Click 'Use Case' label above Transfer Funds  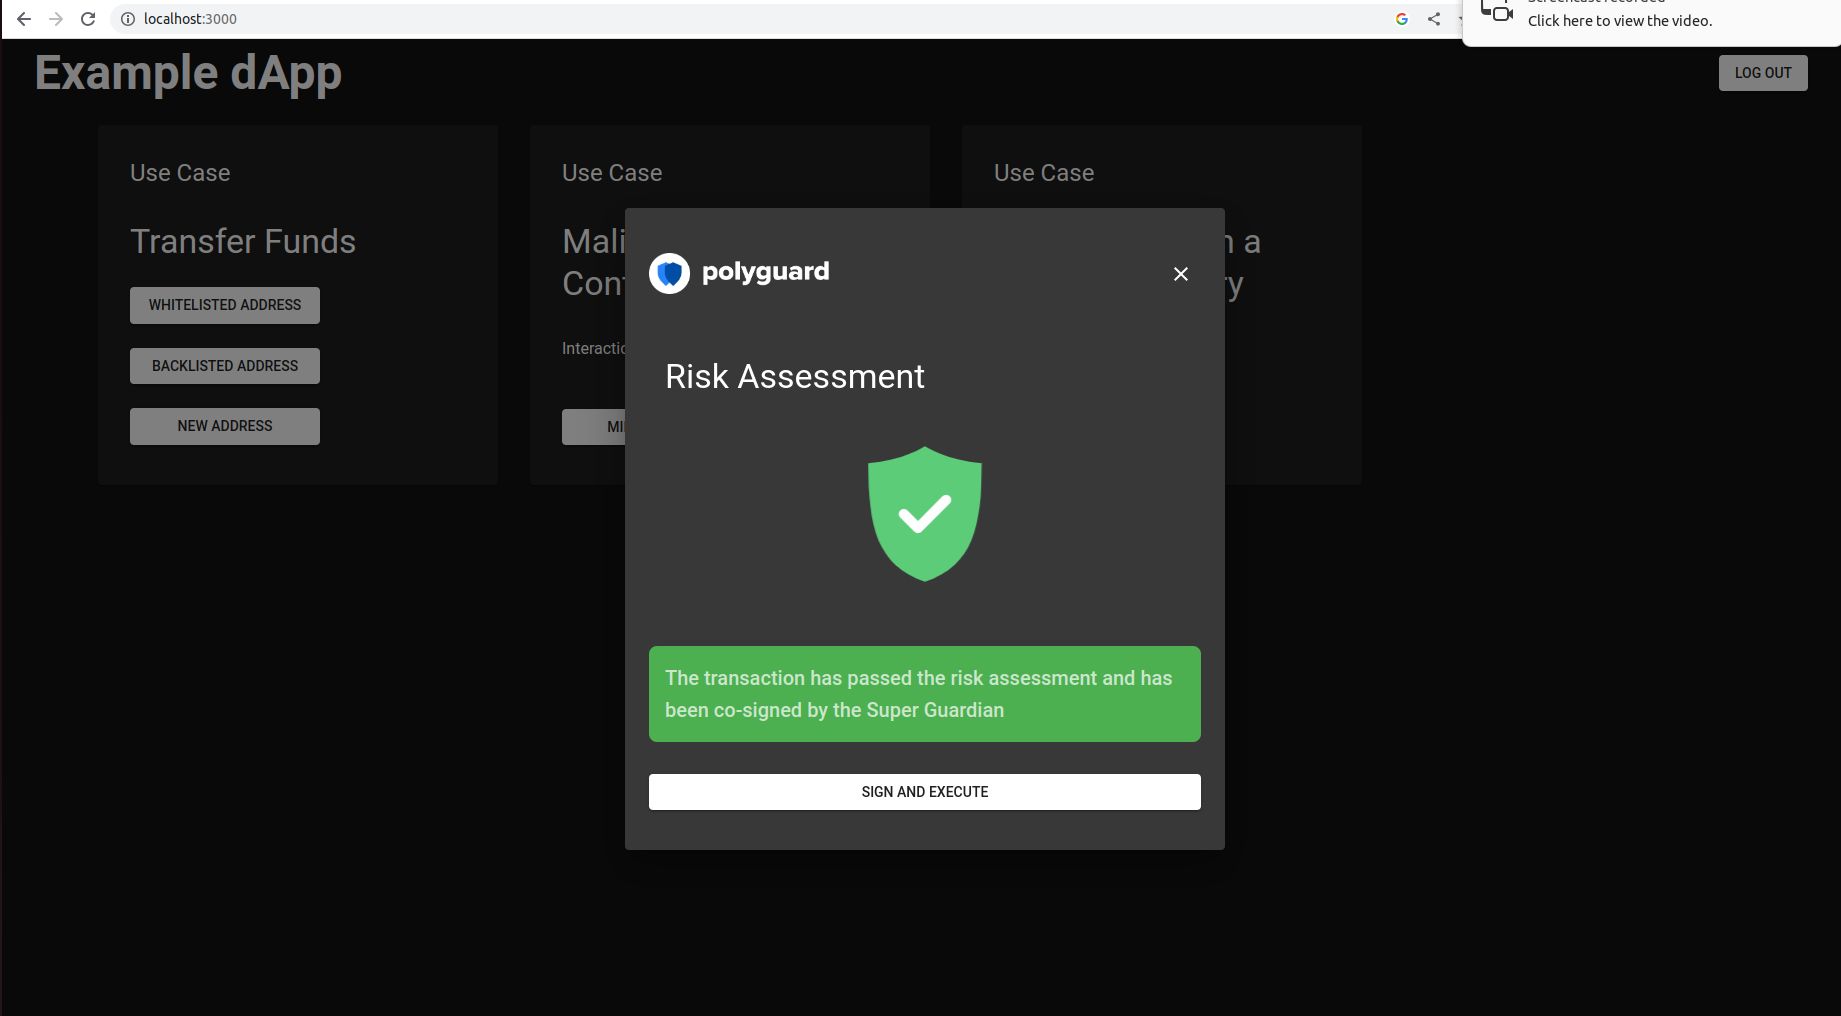click(180, 173)
